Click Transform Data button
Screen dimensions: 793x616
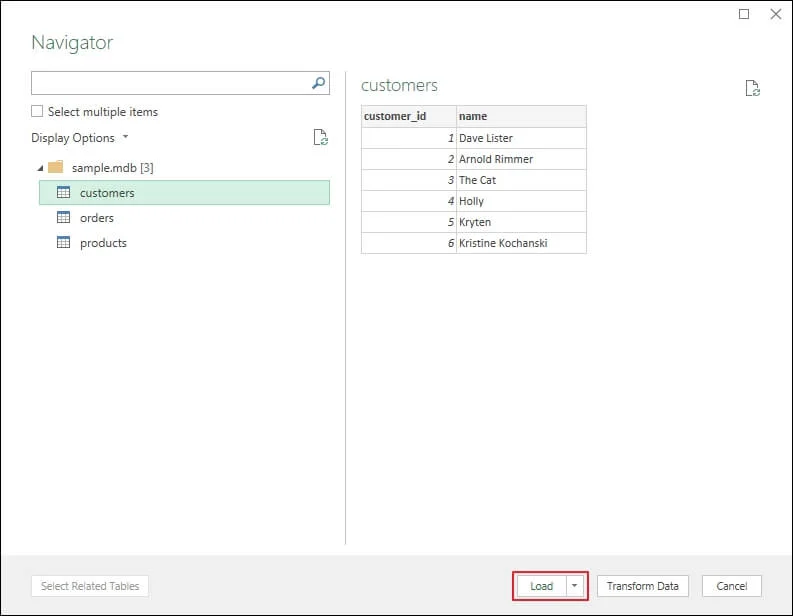[643, 586]
